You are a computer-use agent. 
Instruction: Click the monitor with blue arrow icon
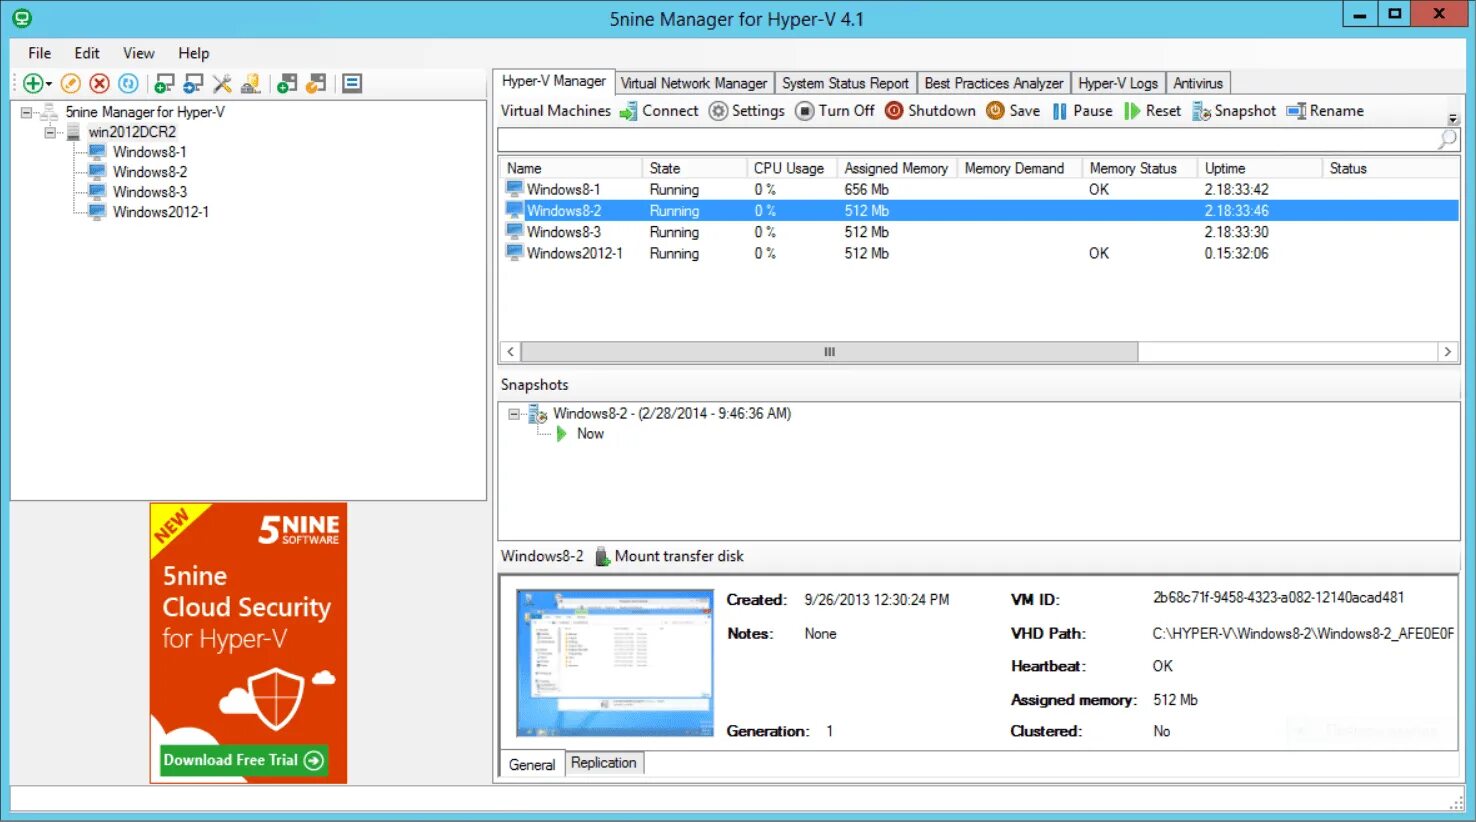coord(194,84)
